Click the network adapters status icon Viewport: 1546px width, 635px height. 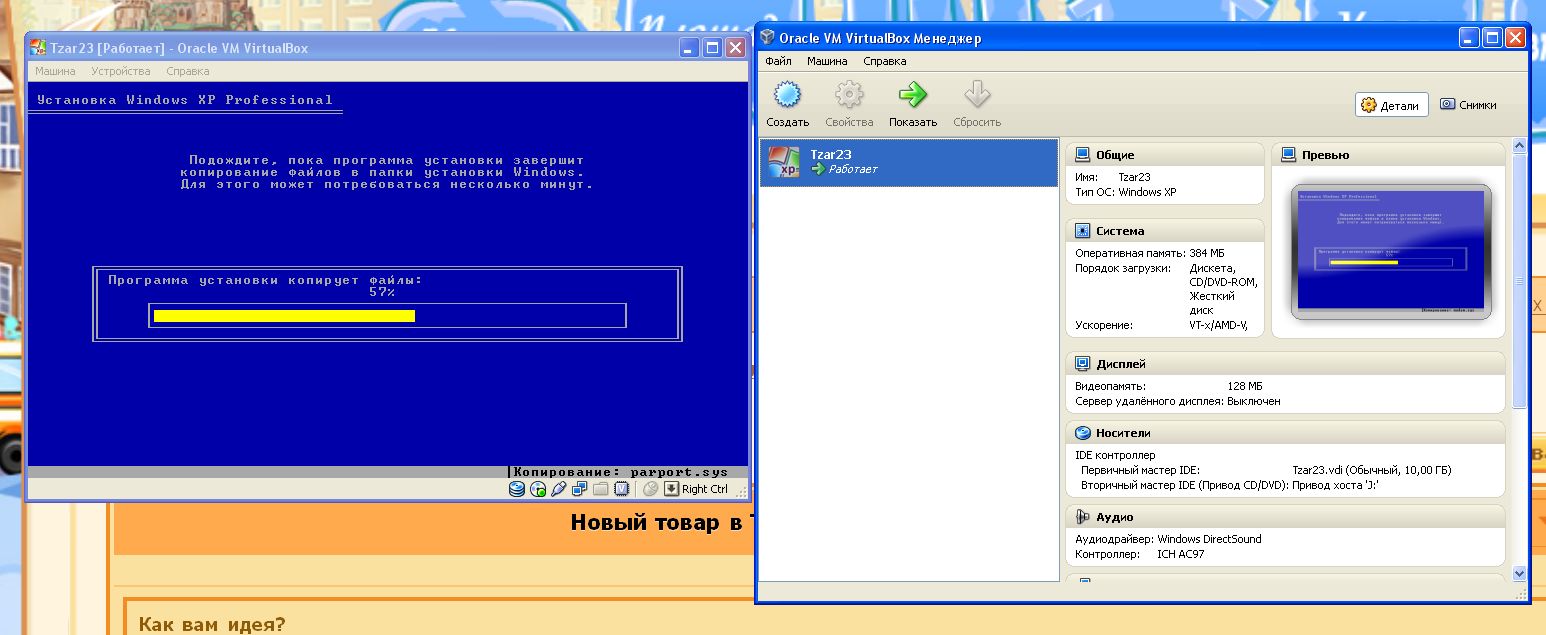580,489
